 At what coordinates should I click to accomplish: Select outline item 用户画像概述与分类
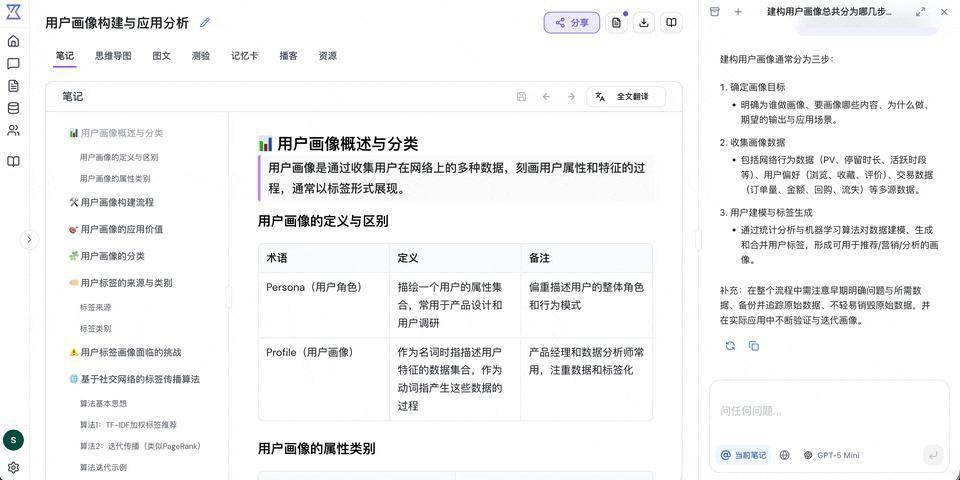(116, 133)
